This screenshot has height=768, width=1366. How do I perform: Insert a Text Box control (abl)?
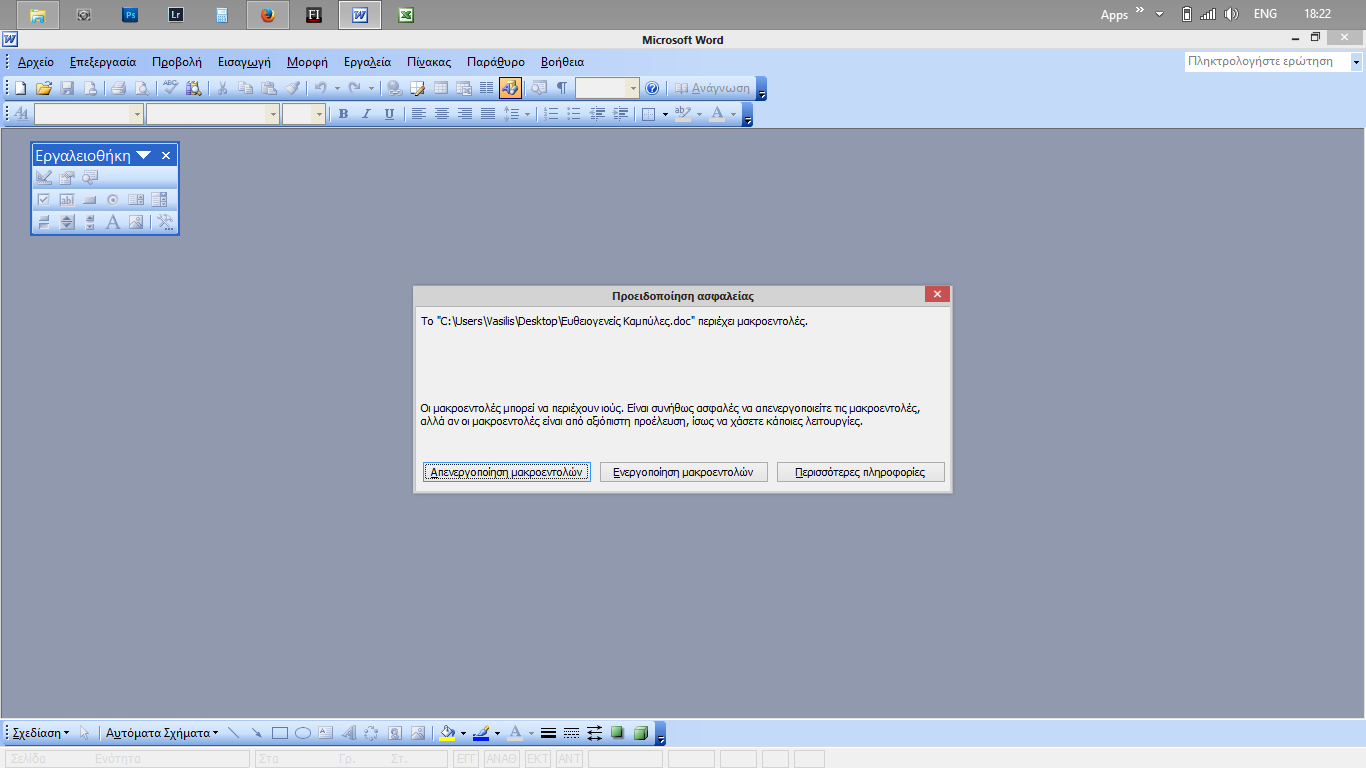point(67,199)
